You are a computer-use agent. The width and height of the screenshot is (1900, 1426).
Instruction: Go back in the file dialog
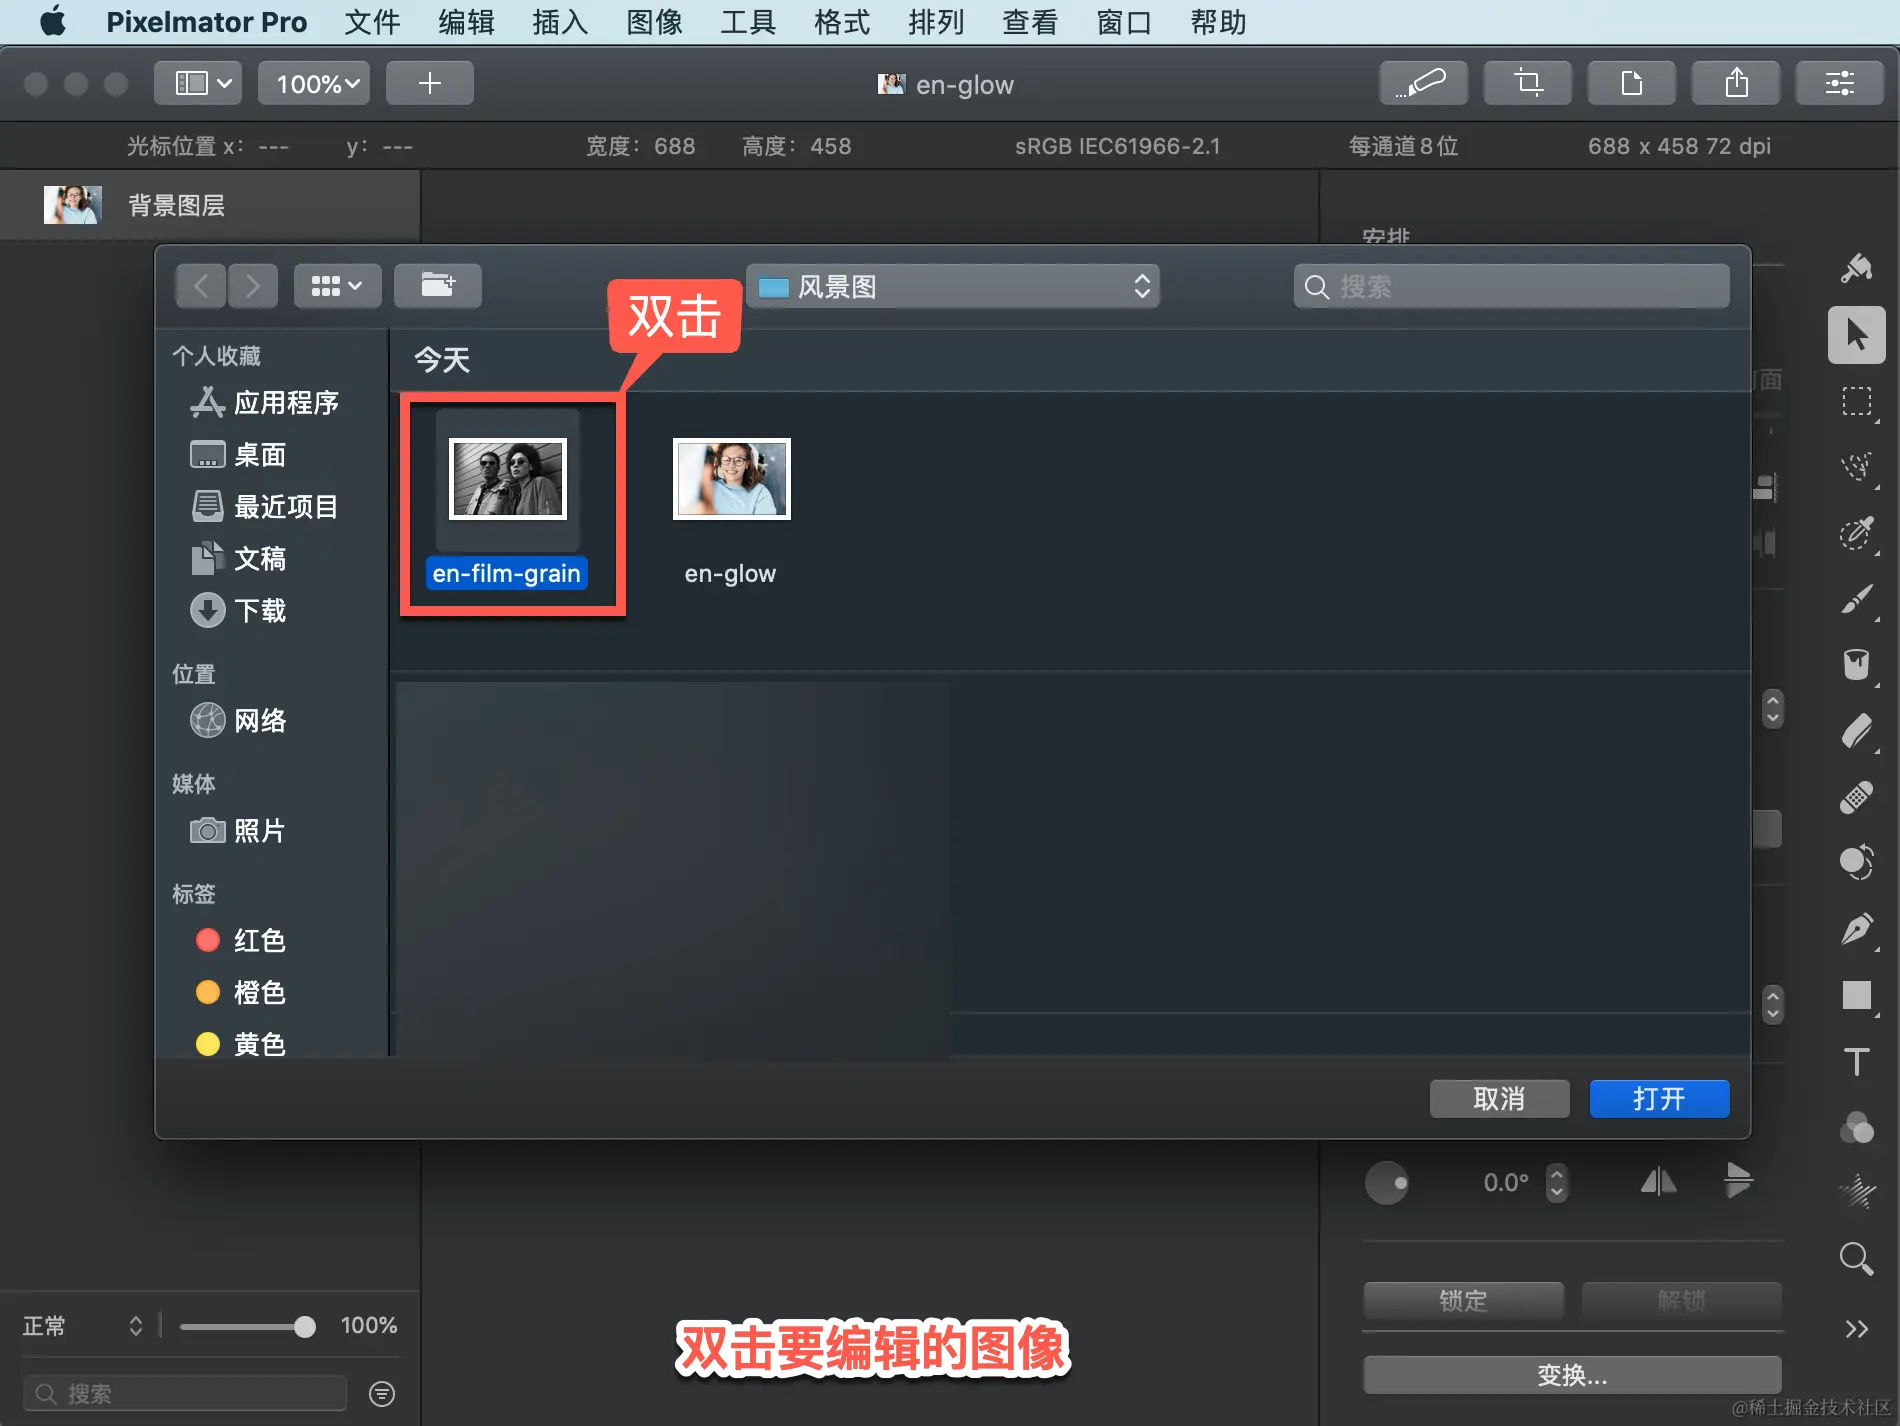201,286
